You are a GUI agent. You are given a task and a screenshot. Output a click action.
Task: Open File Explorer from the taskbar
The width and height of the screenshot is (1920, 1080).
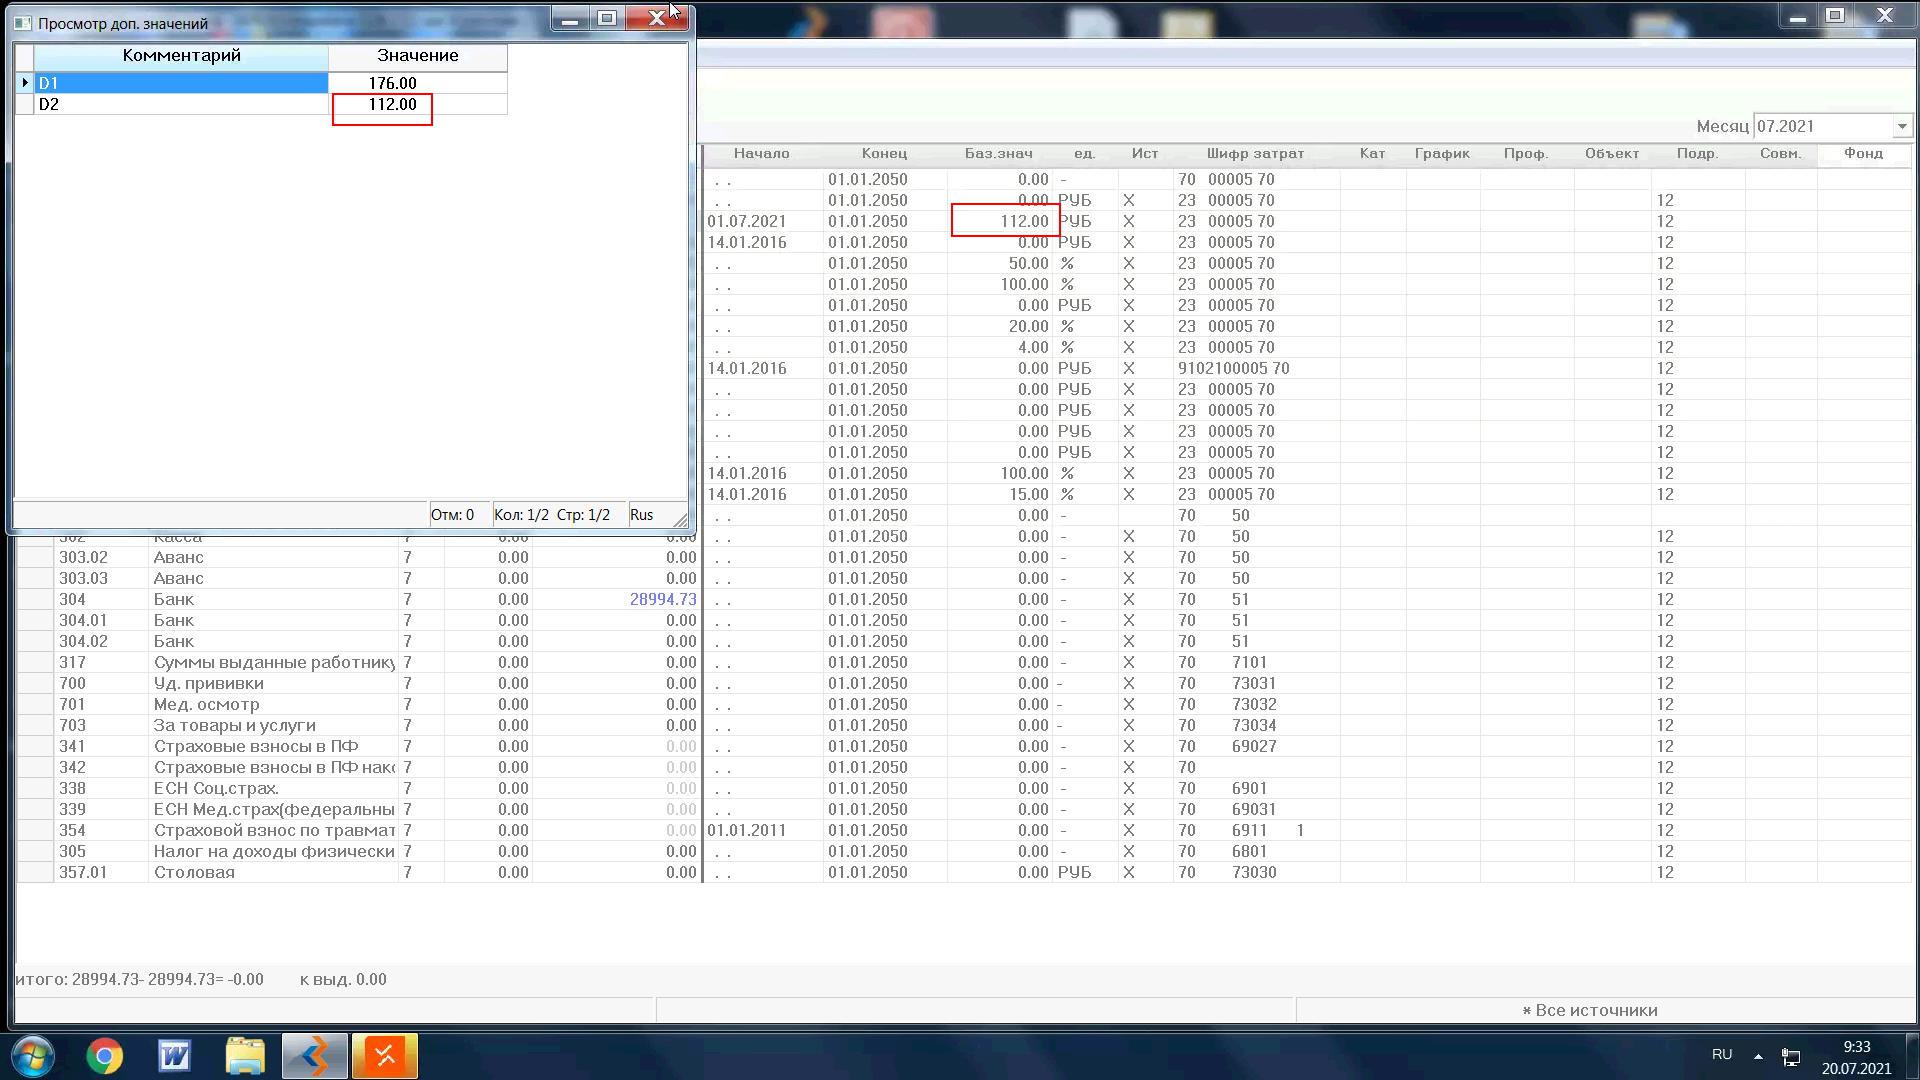244,1056
